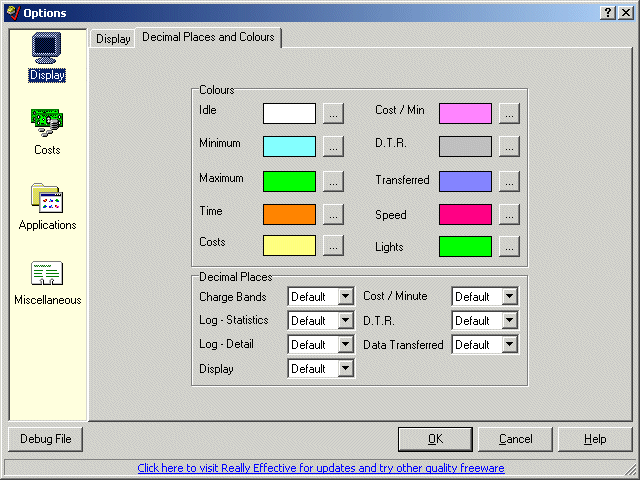Click the Speed magenta colour swatch
Image resolution: width=640 pixels, height=480 pixels.
click(x=465, y=214)
